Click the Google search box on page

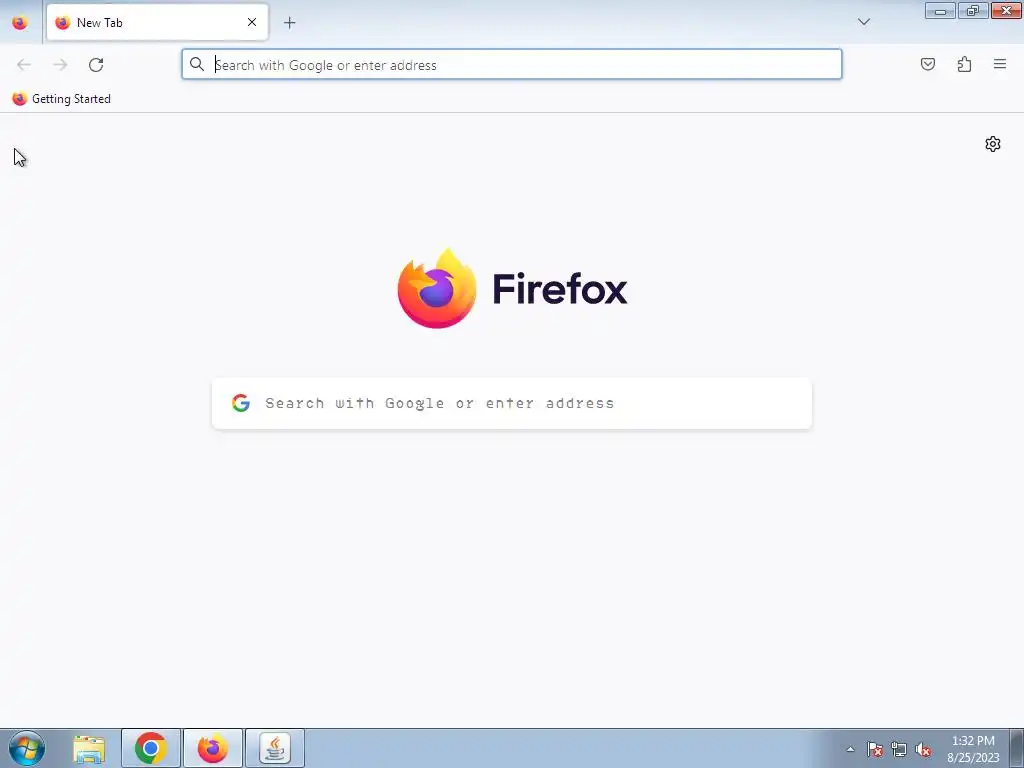[x=512, y=403]
